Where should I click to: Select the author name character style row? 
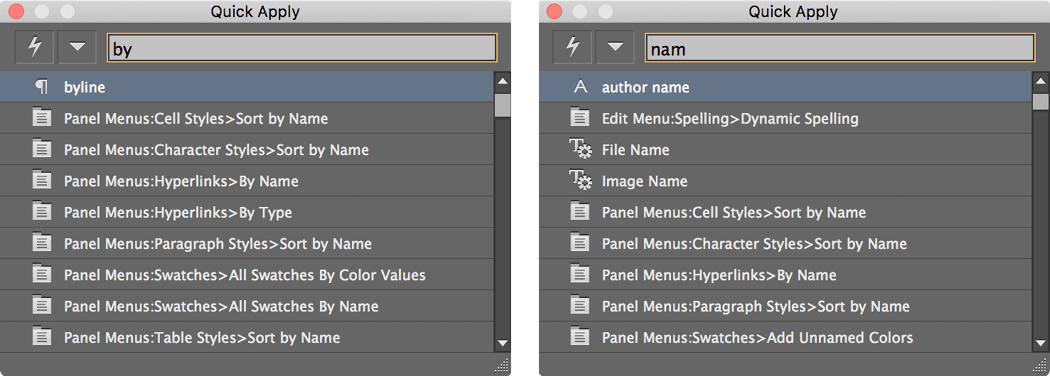(x=785, y=86)
